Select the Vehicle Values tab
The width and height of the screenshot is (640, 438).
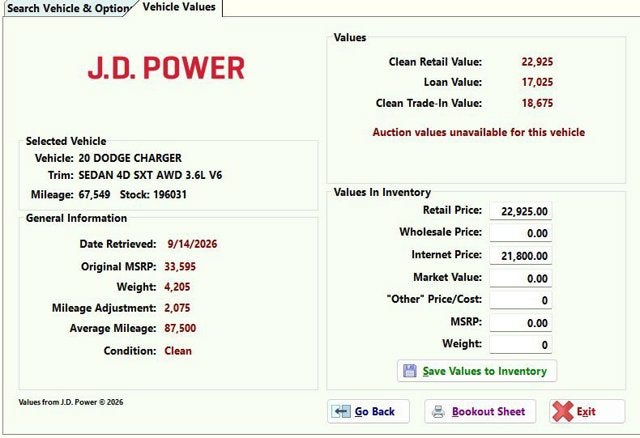[x=179, y=7]
